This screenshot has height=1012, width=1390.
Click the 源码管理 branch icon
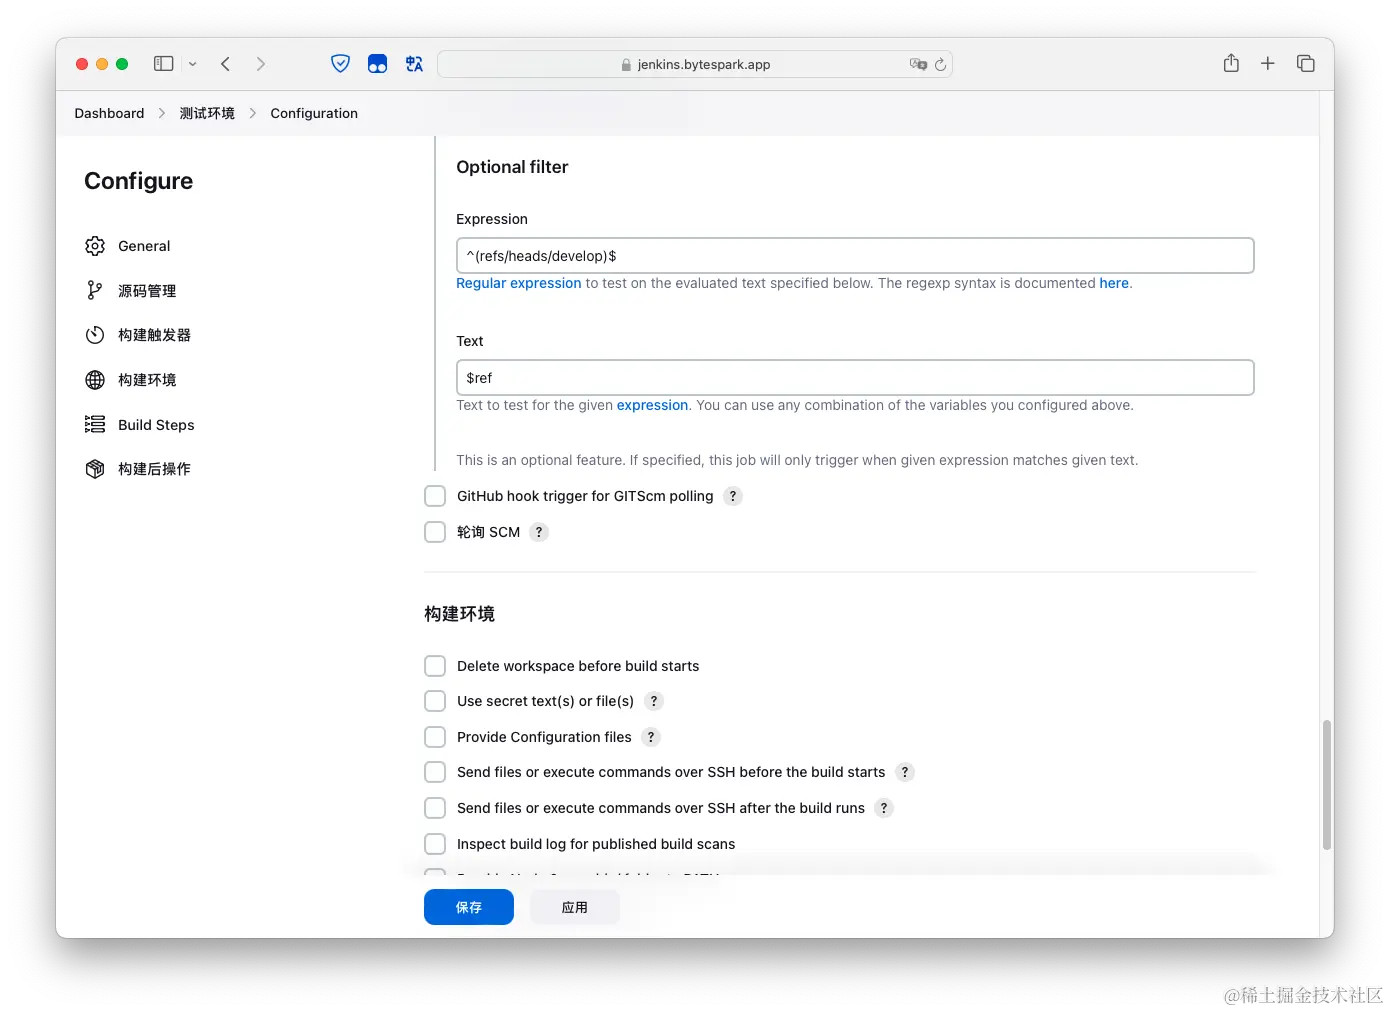pyautogui.click(x=95, y=290)
